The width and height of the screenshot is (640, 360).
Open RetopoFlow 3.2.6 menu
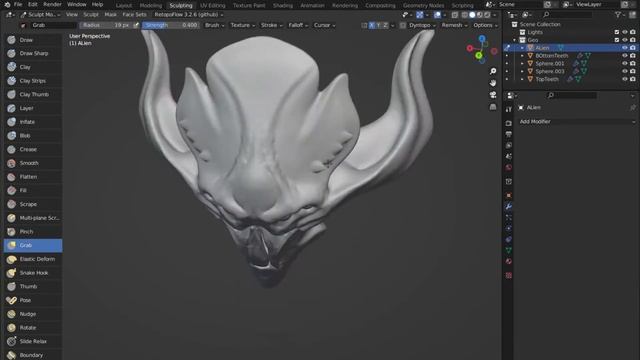point(189,15)
